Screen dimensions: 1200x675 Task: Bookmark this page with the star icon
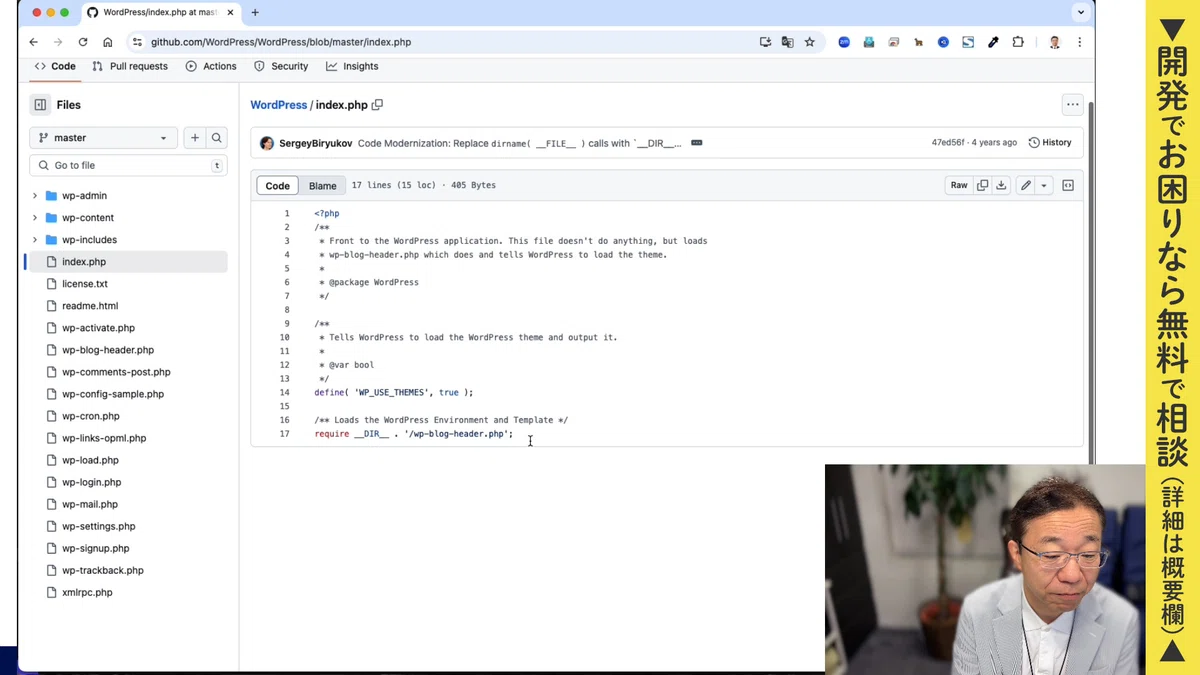pos(809,42)
